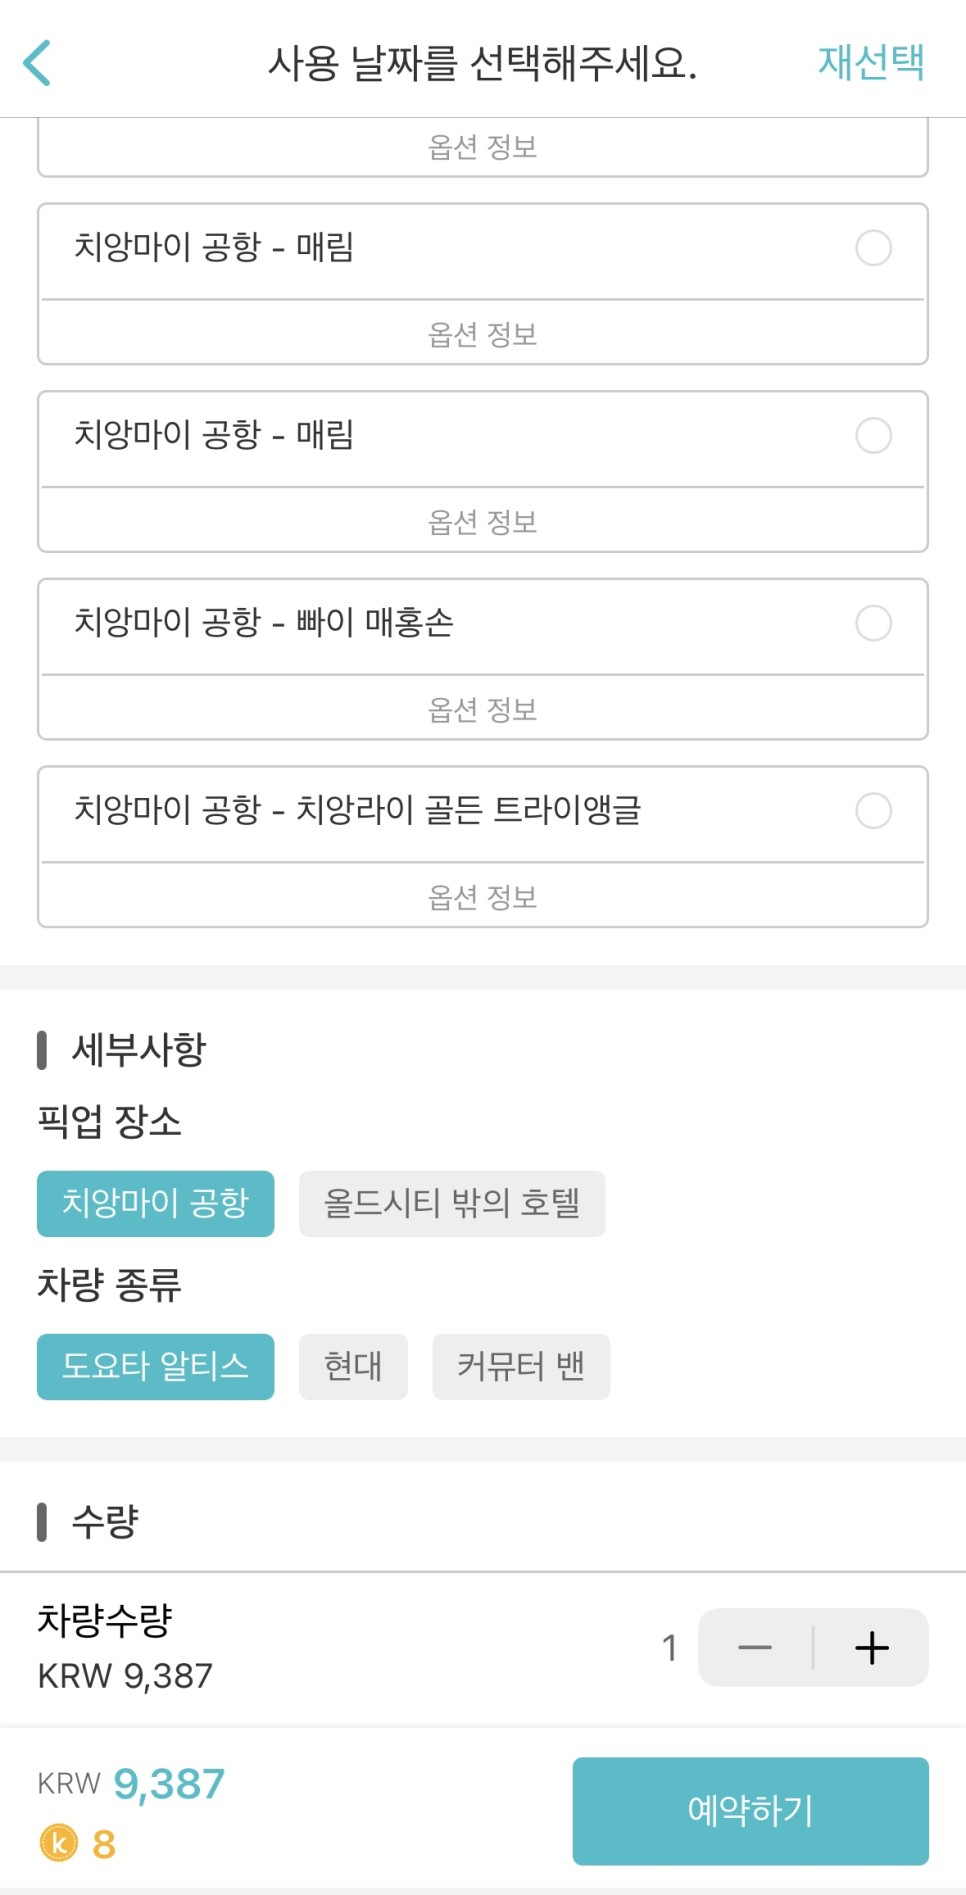The image size is (966, 1895).
Task: Choose 치앙마이 공항 pickup location chip
Action: pyautogui.click(x=155, y=1203)
